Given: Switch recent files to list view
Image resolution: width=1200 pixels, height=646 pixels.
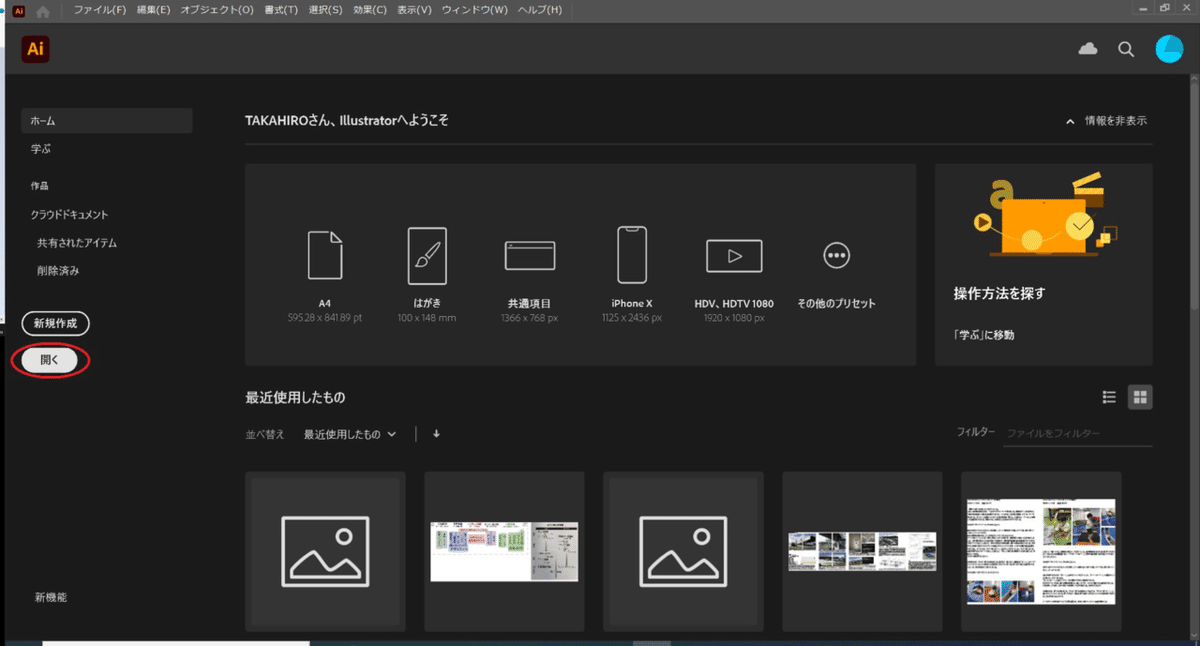Looking at the screenshot, I should (1108, 397).
